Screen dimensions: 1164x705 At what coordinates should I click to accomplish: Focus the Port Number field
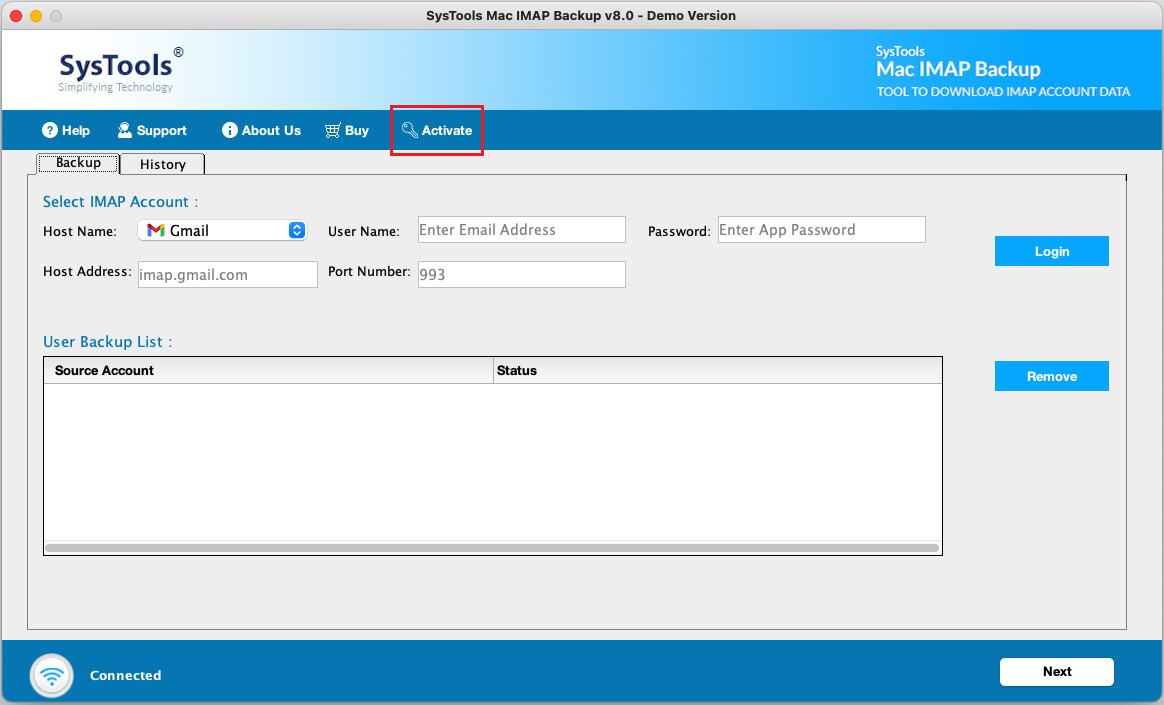point(522,275)
